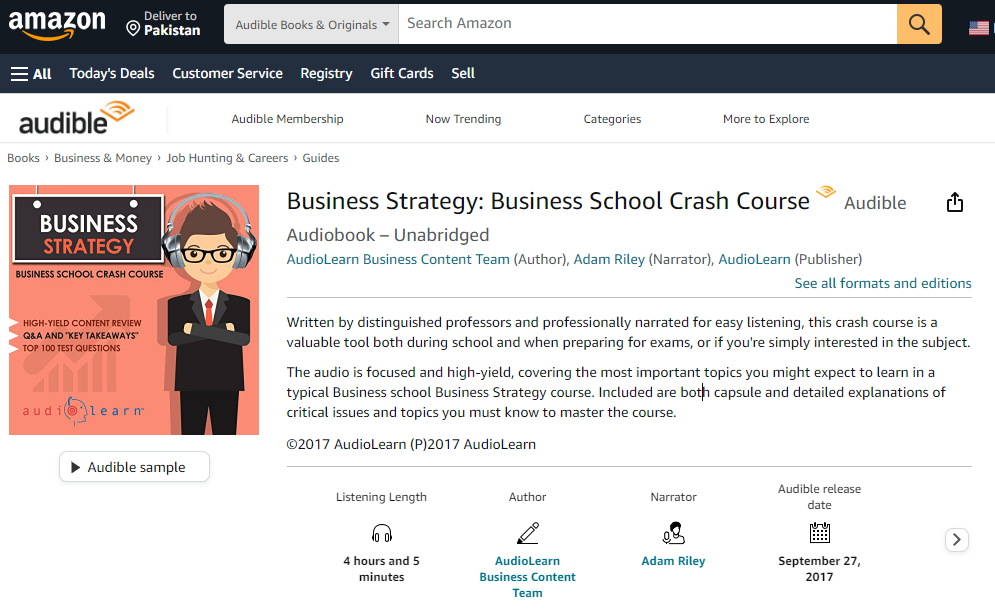Open the US flag language selector
This screenshot has width=995, height=609.
979,28
